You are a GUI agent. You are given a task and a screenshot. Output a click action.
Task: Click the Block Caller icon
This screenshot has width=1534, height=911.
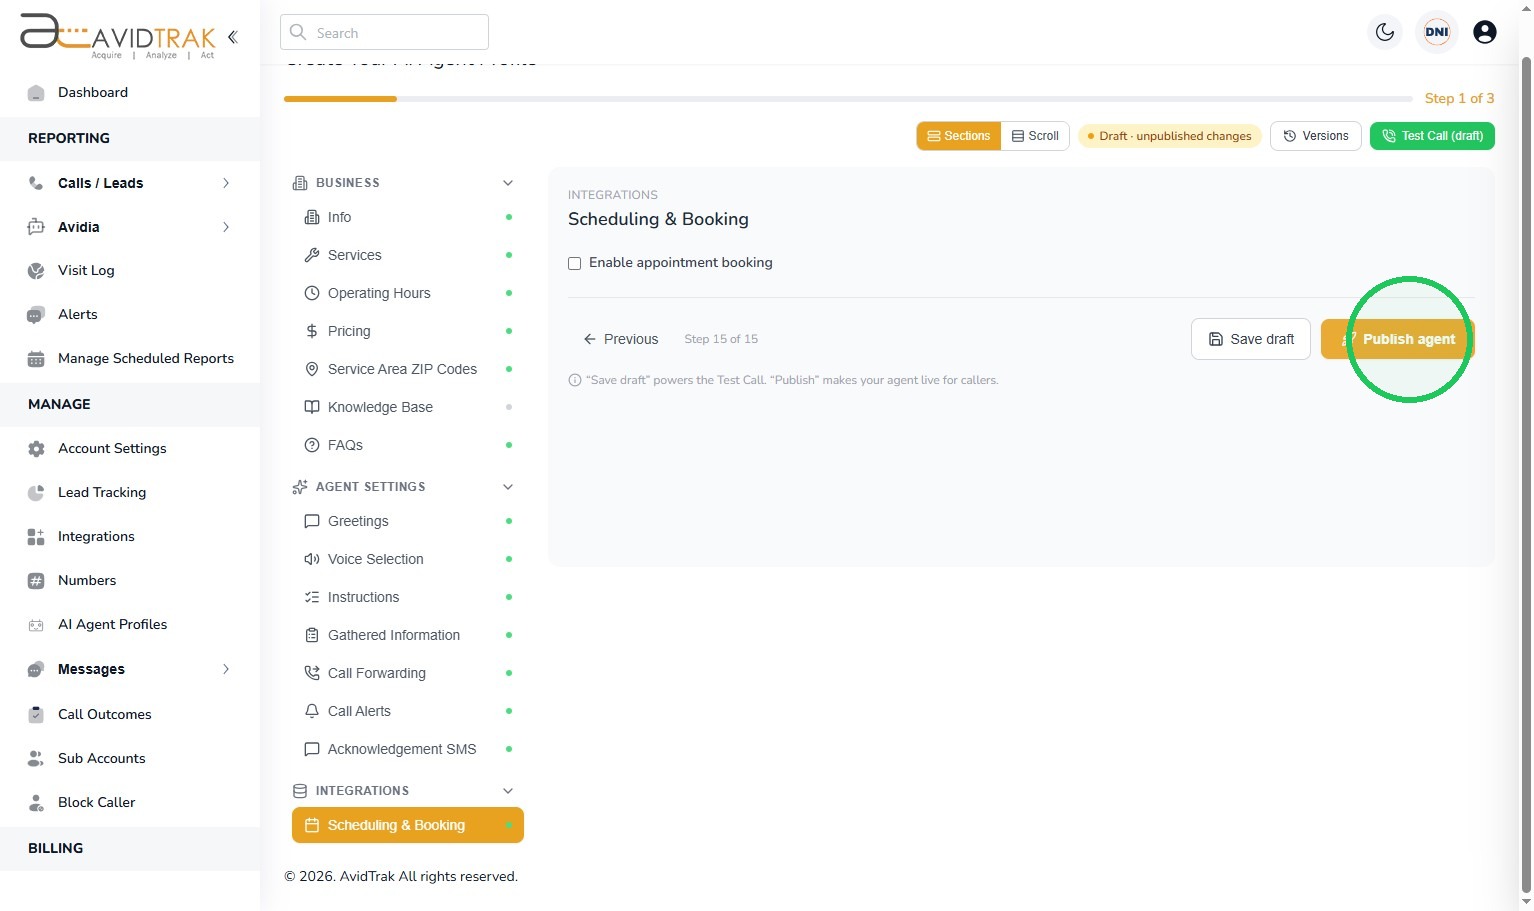(36, 803)
